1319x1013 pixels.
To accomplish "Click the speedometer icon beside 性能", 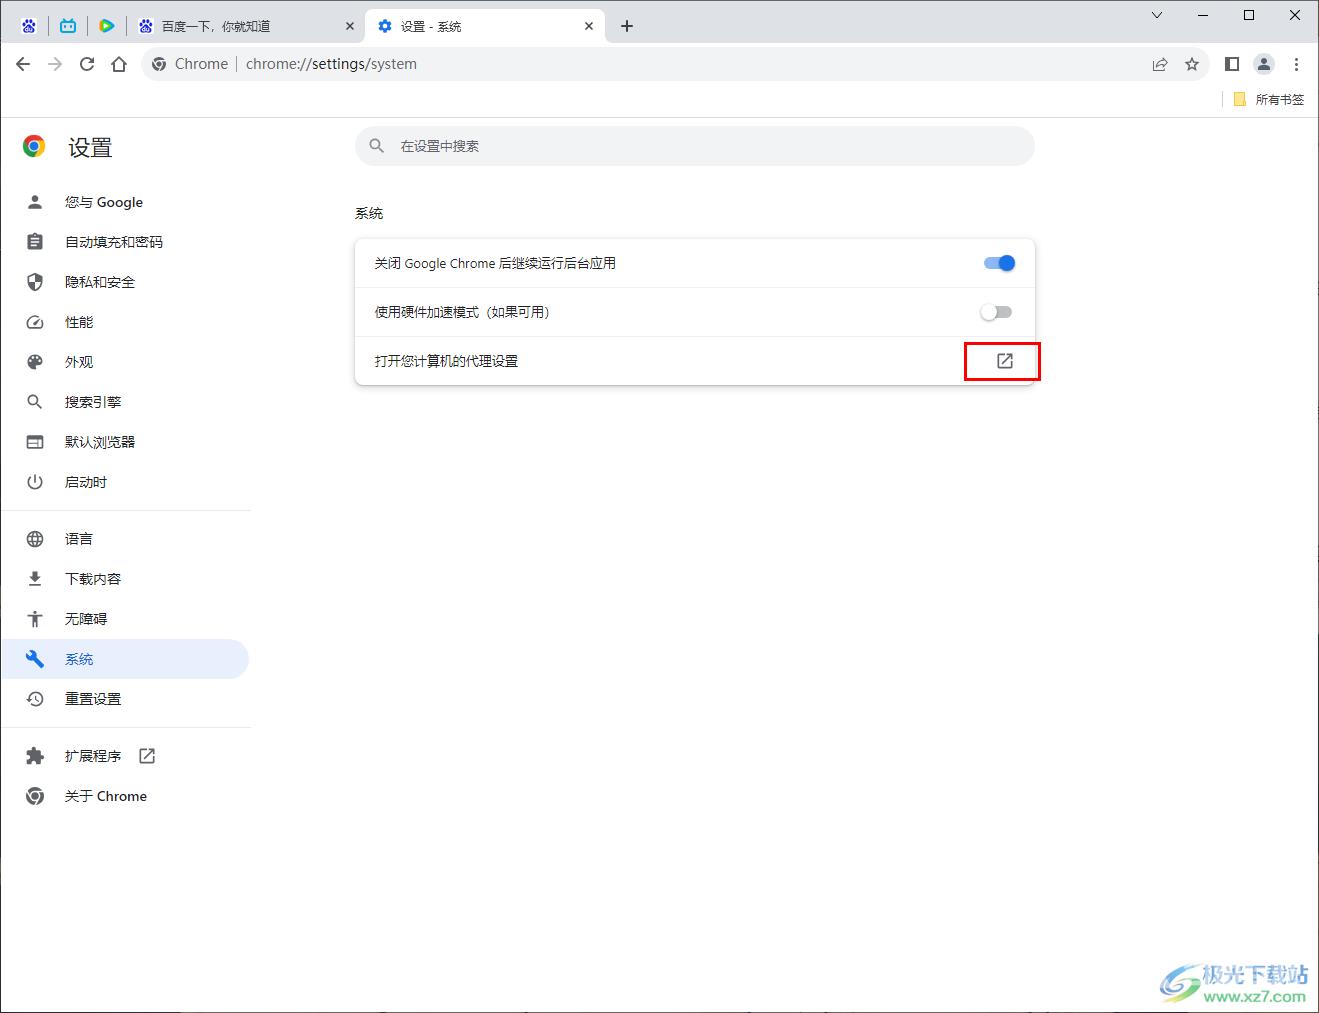I will click(x=35, y=322).
